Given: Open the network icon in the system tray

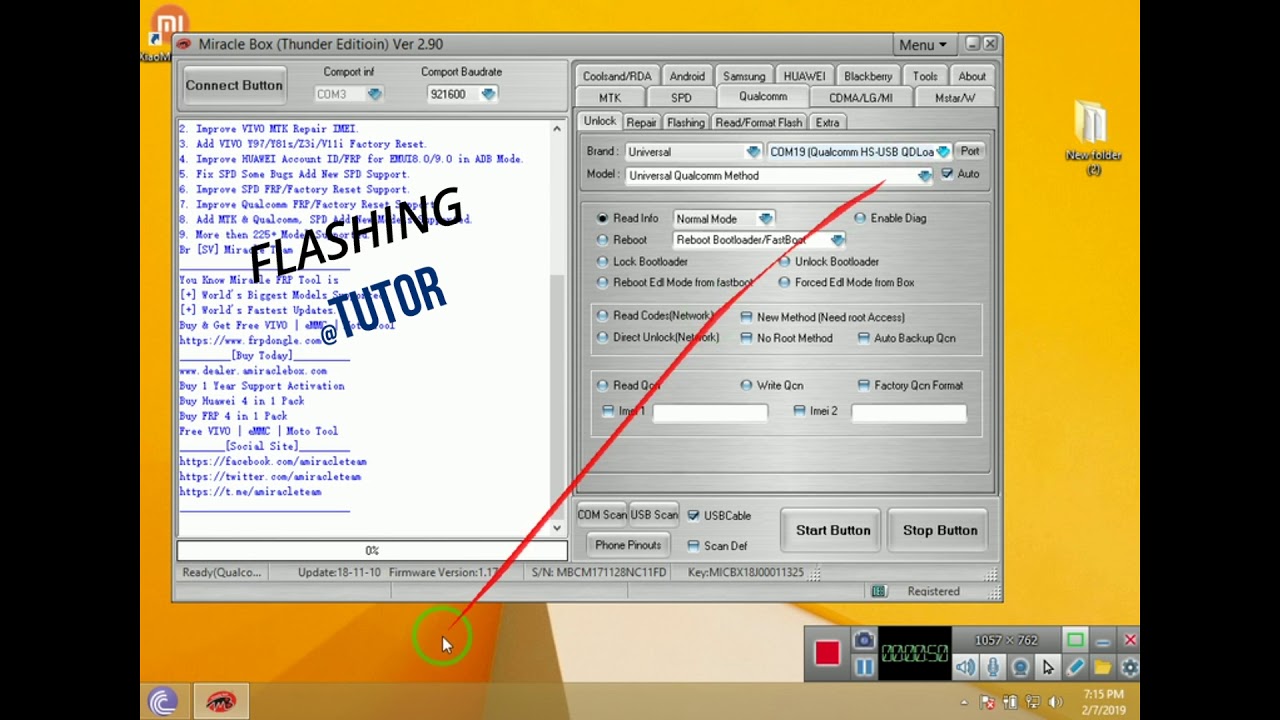Looking at the screenshot, I should tap(1032, 702).
